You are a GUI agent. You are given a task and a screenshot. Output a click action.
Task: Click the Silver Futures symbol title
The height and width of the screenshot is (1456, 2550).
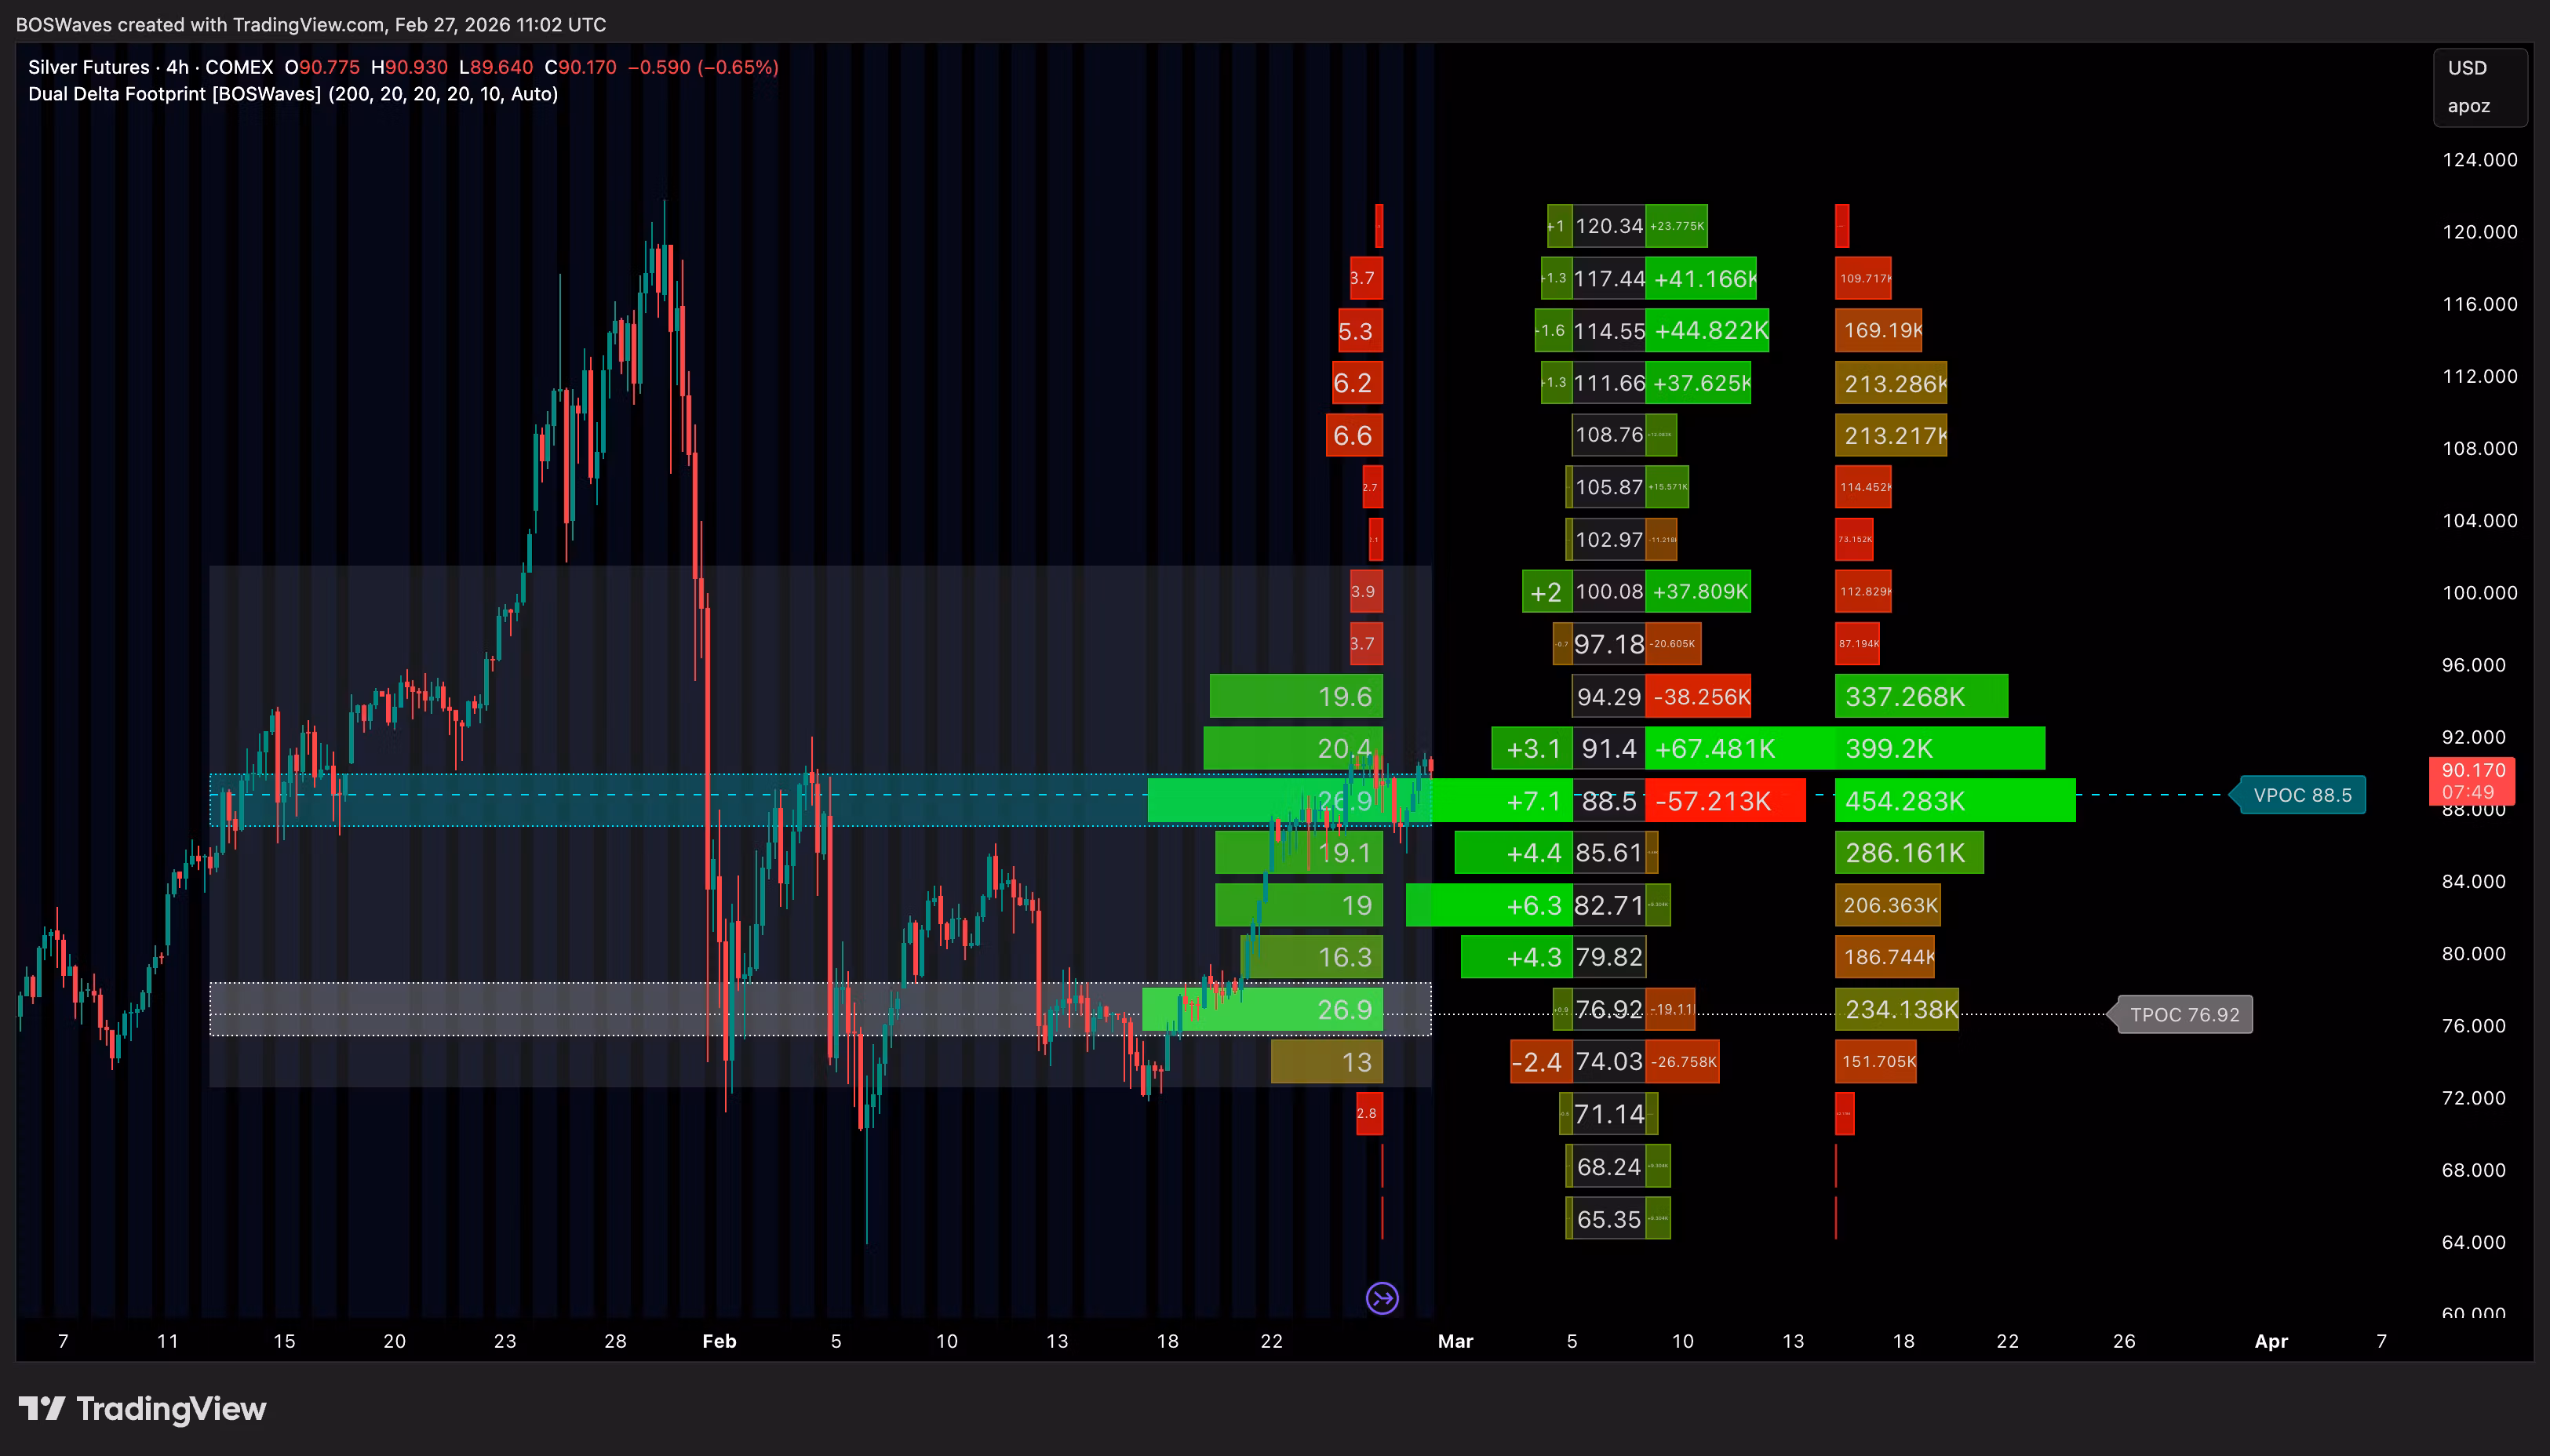pyautogui.click(x=88, y=67)
